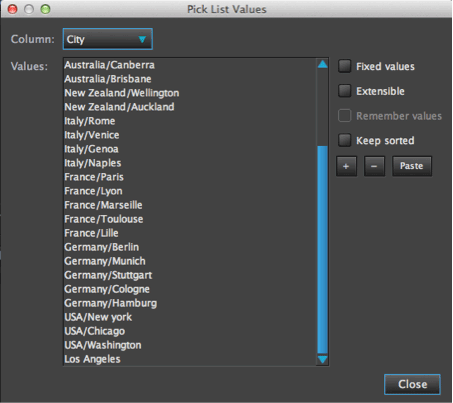
Task: Choose Germany/Stuttgart value
Action: pos(190,275)
